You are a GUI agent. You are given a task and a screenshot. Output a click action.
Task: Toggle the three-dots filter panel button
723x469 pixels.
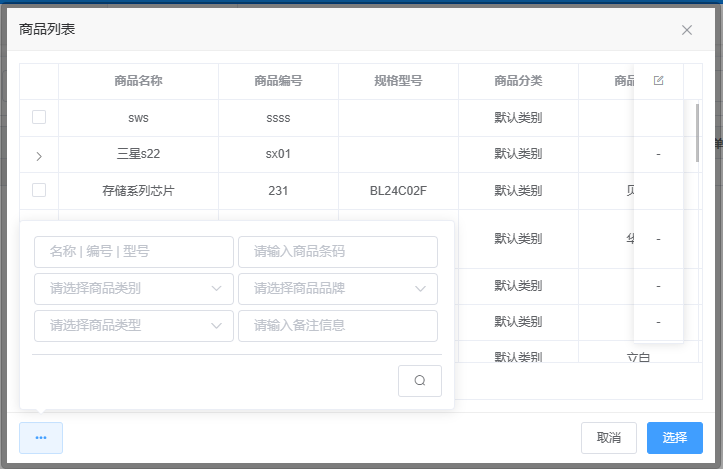click(41, 437)
